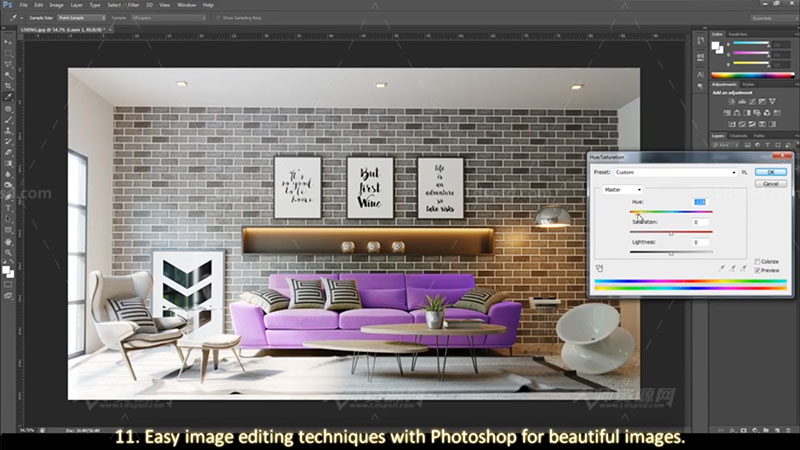The image size is (800, 450).
Task: Select the Crop tool
Action: pos(8,86)
